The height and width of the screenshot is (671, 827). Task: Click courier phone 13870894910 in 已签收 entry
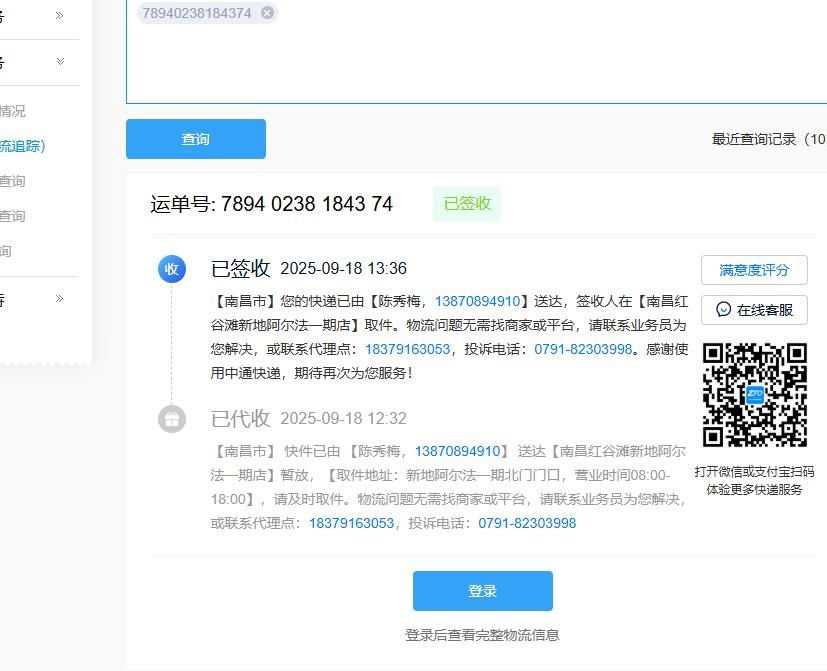pyautogui.click(x=477, y=301)
